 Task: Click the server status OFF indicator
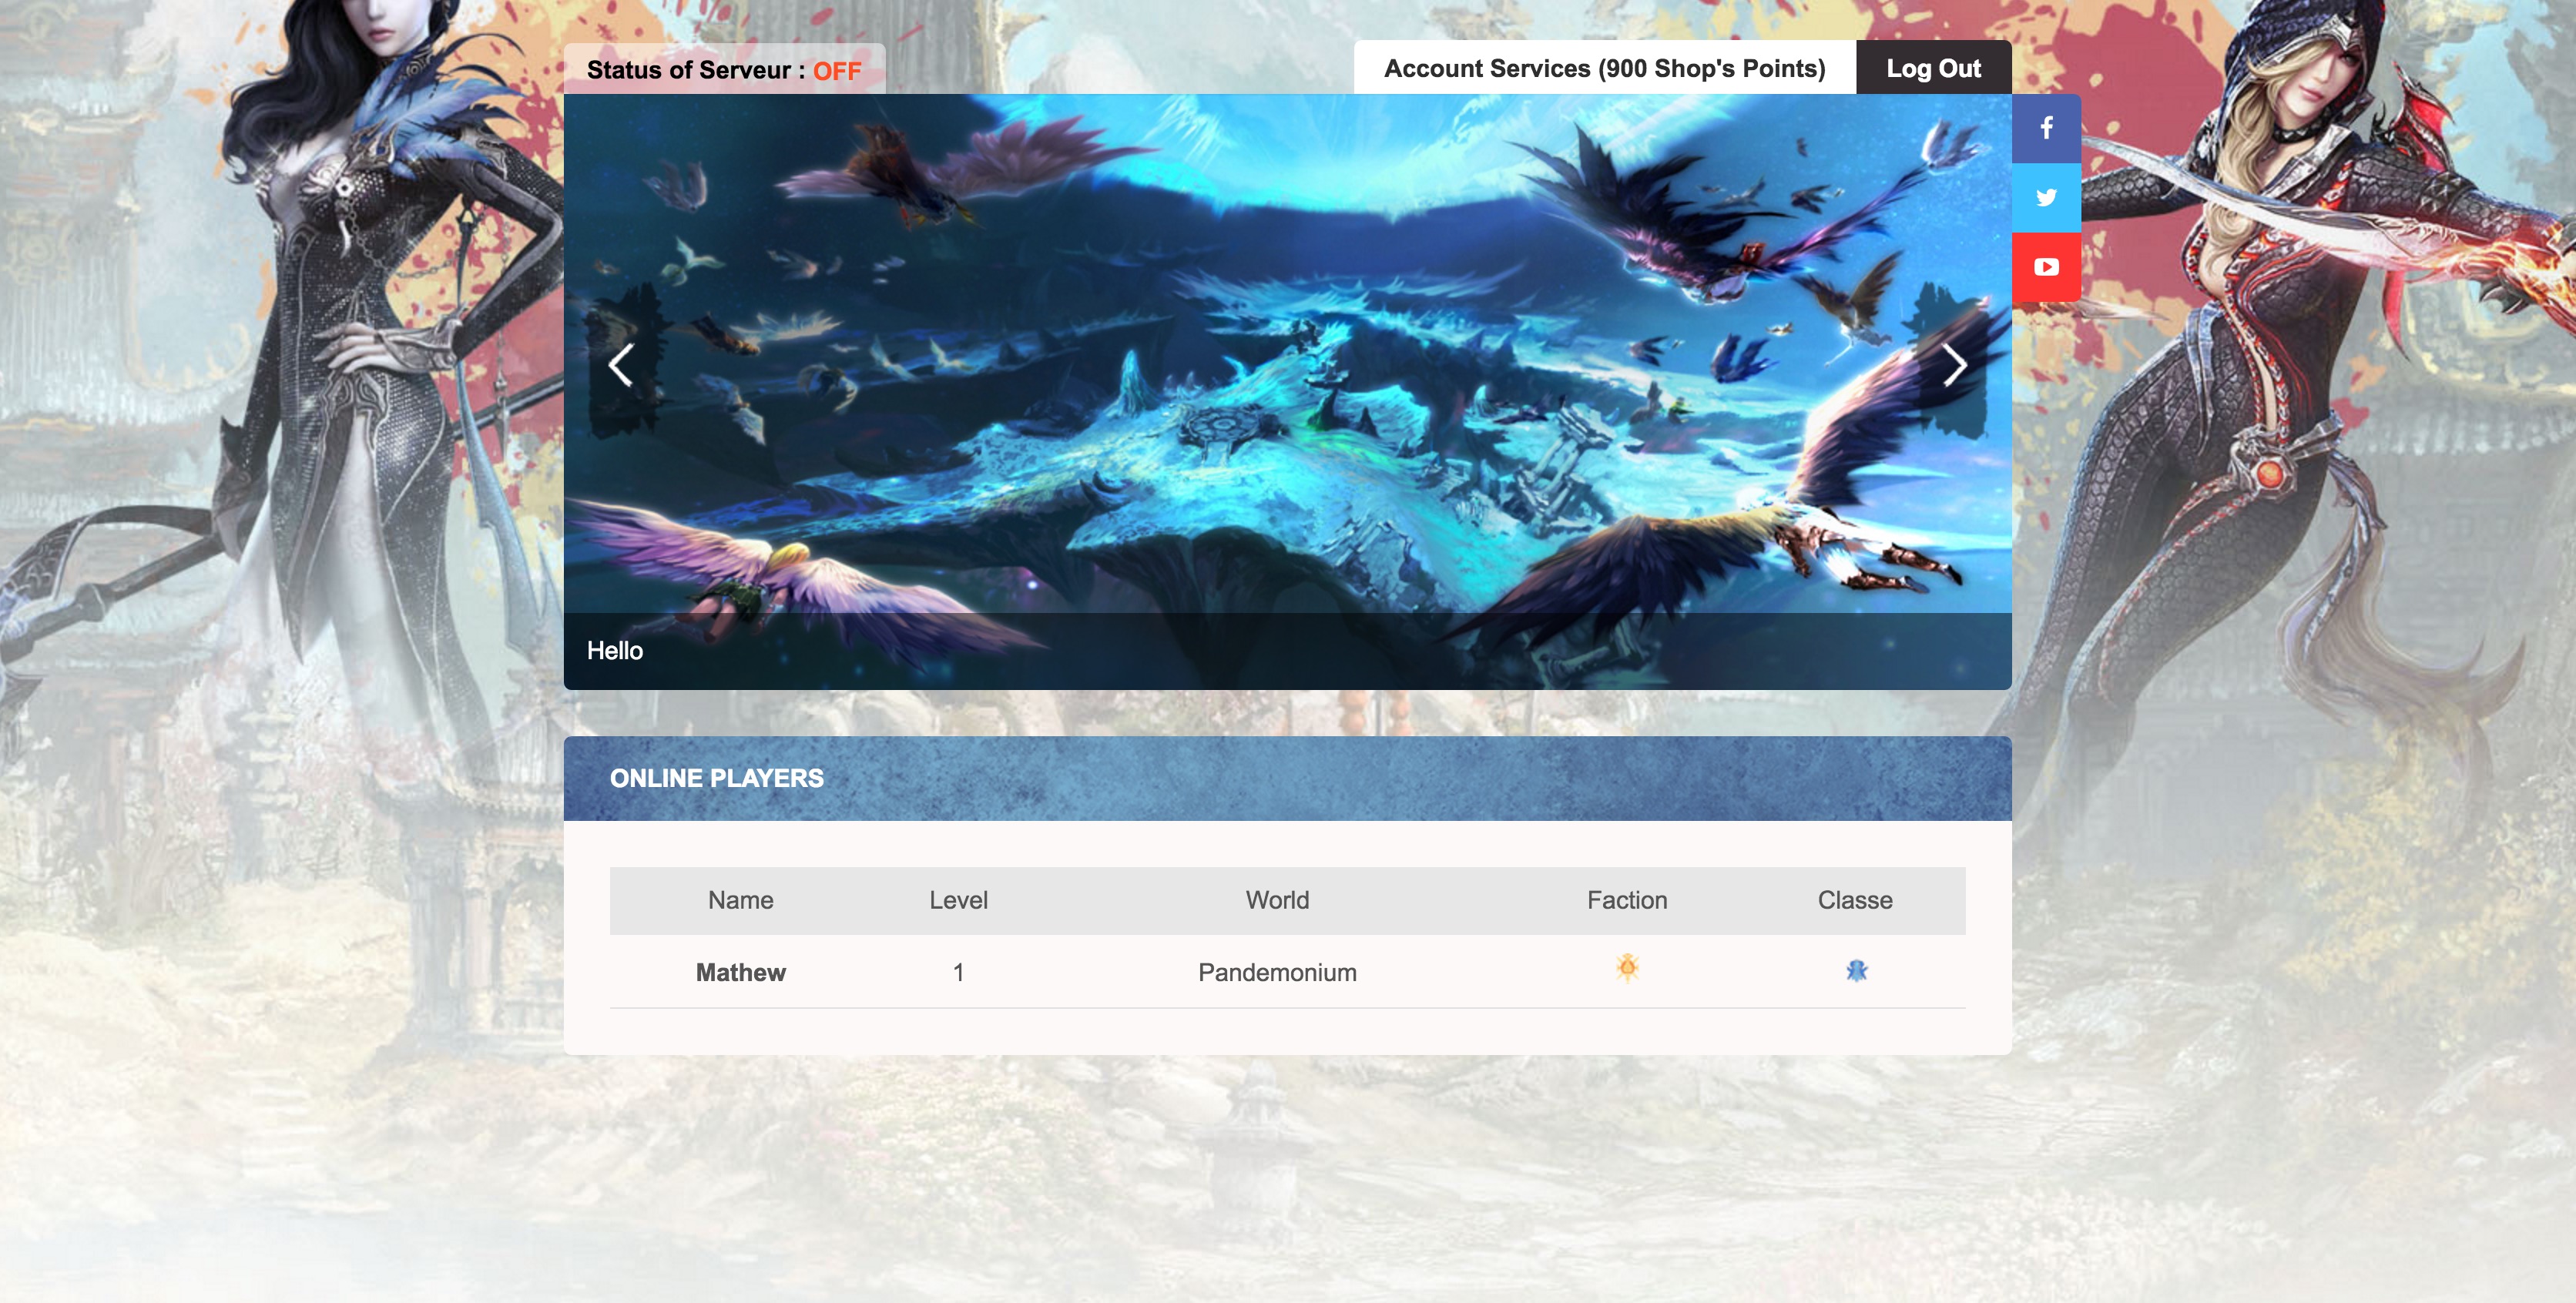point(836,71)
